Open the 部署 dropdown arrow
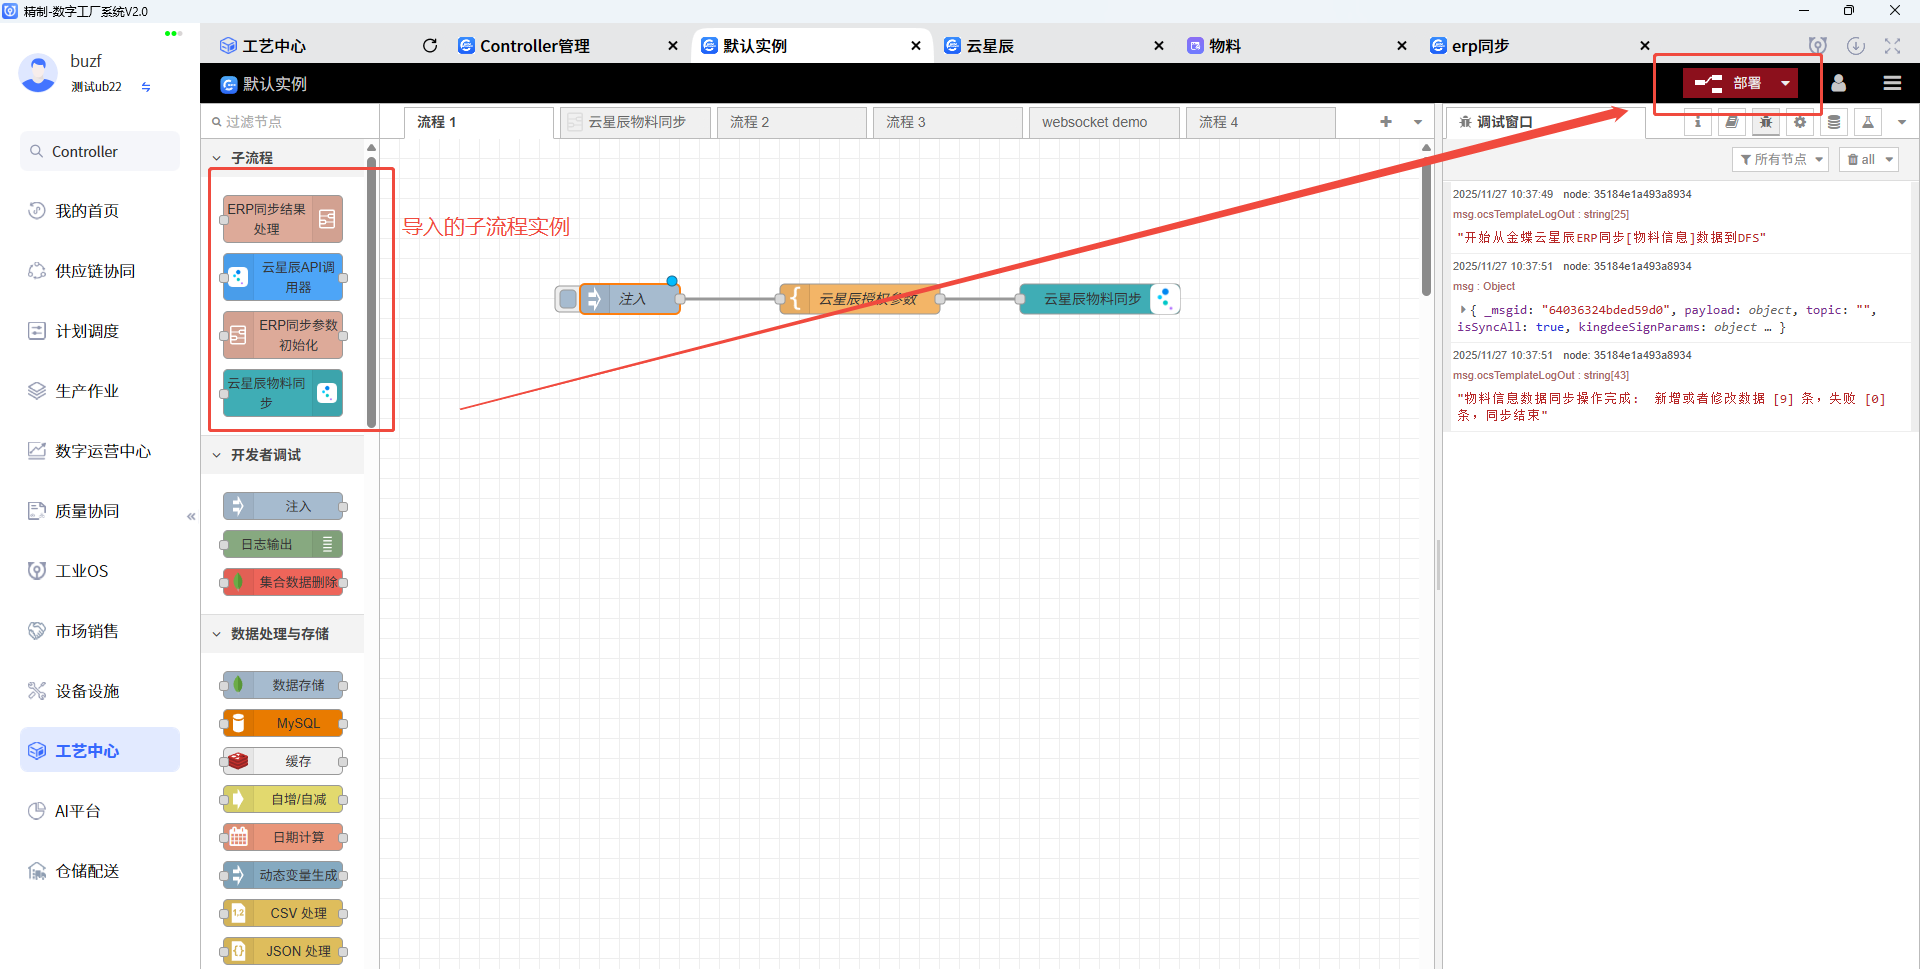1920x969 pixels. [x=1785, y=83]
